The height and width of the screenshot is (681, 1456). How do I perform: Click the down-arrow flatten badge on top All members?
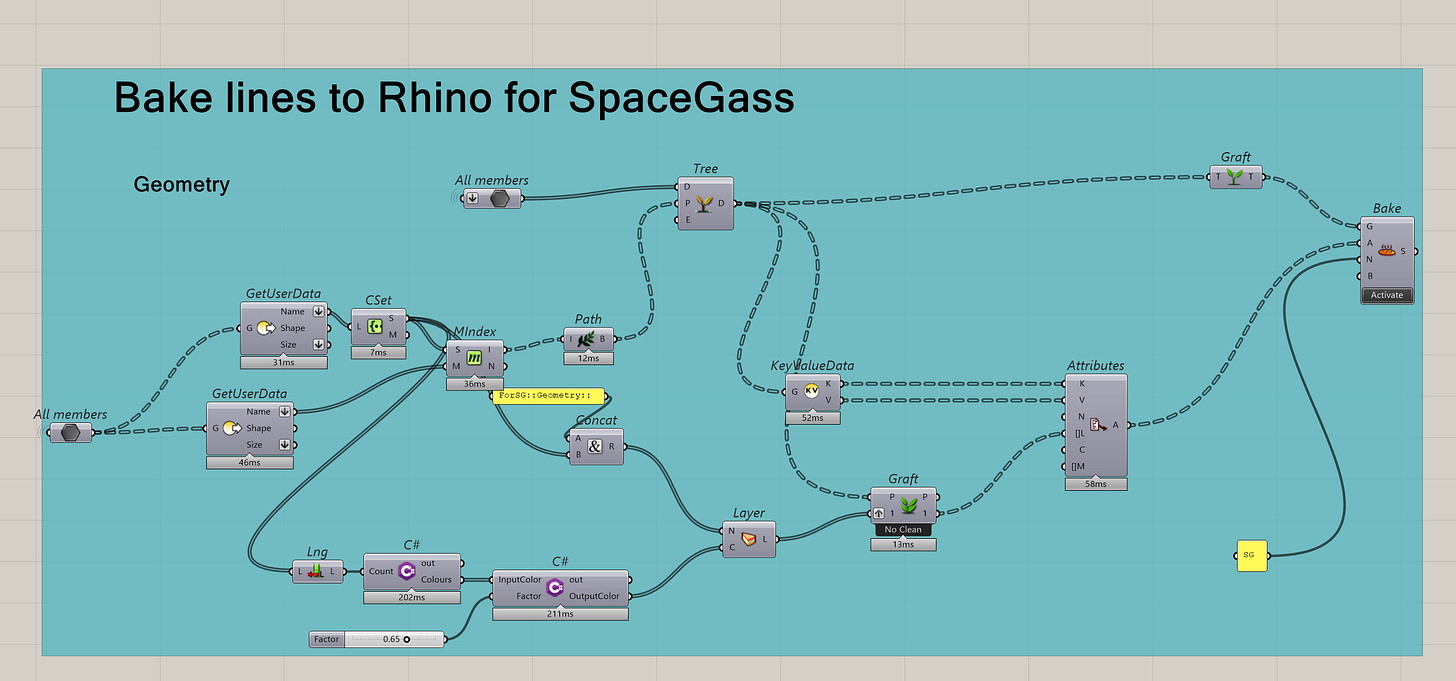(x=472, y=198)
